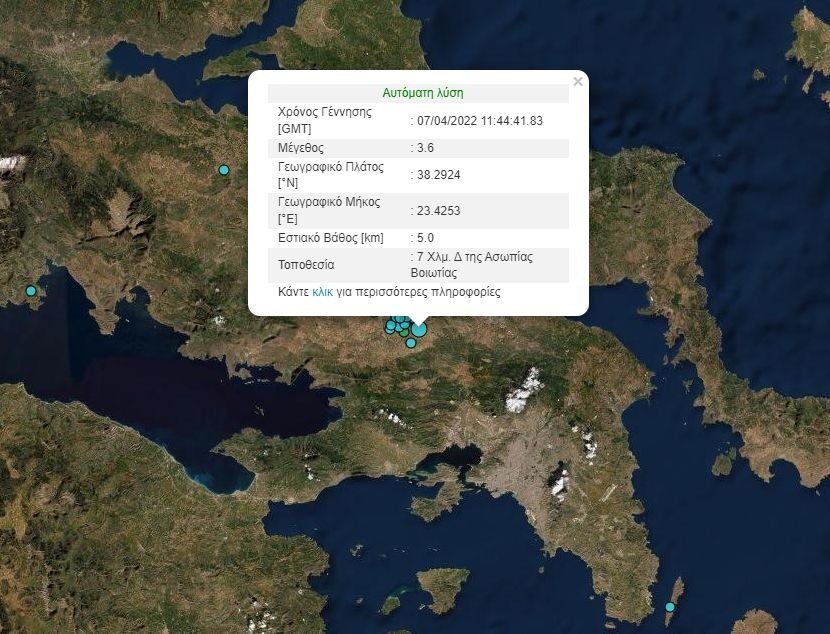Click the magnitude value 3.6

425,148
